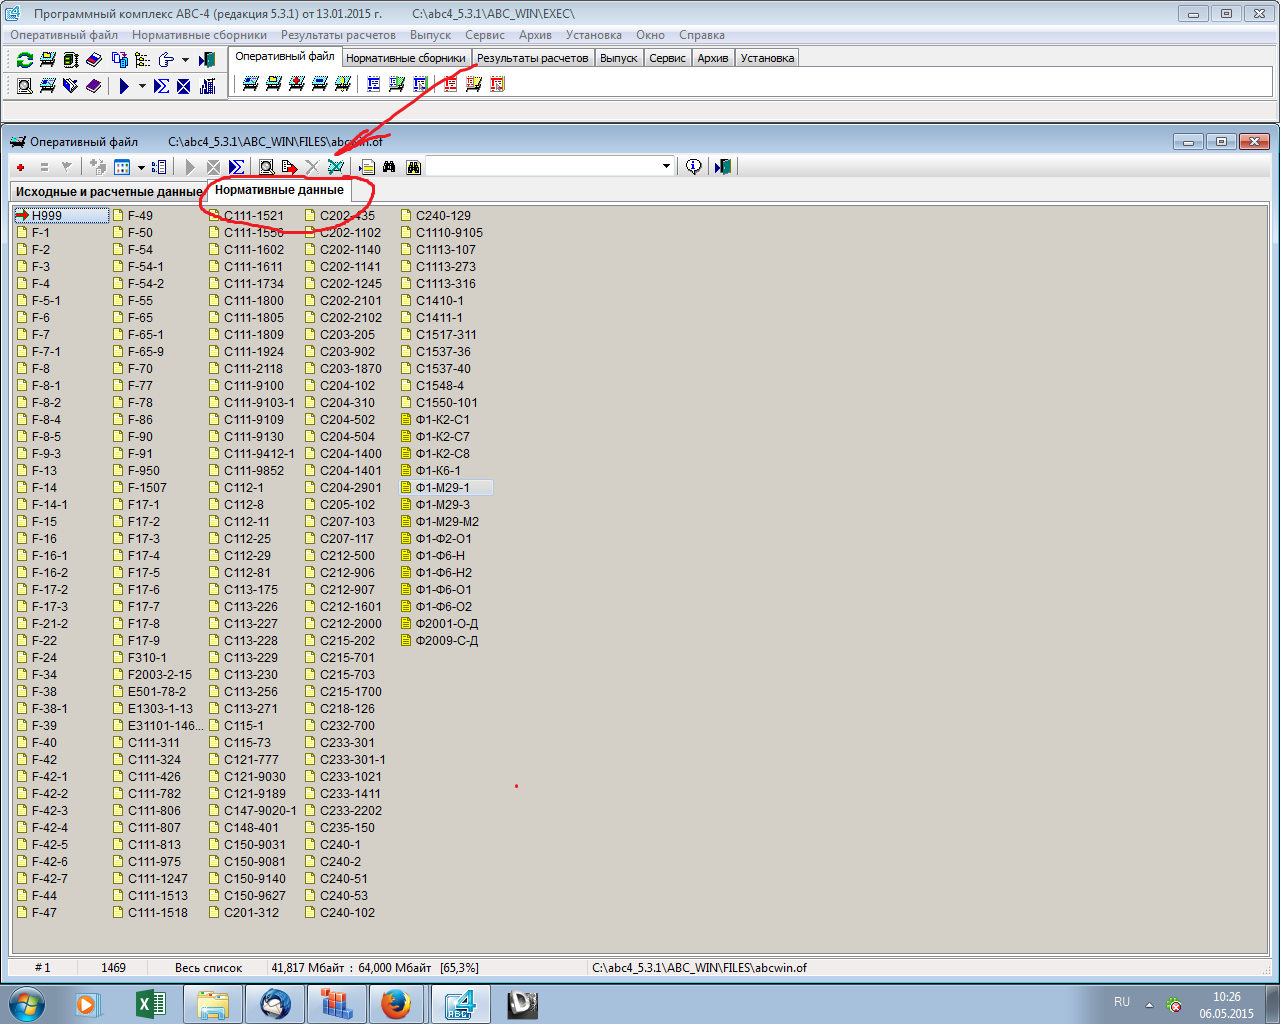This screenshot has width=1280, height=1024.
Task: Open the Сервис menu
Action: (x=484, y=35)
